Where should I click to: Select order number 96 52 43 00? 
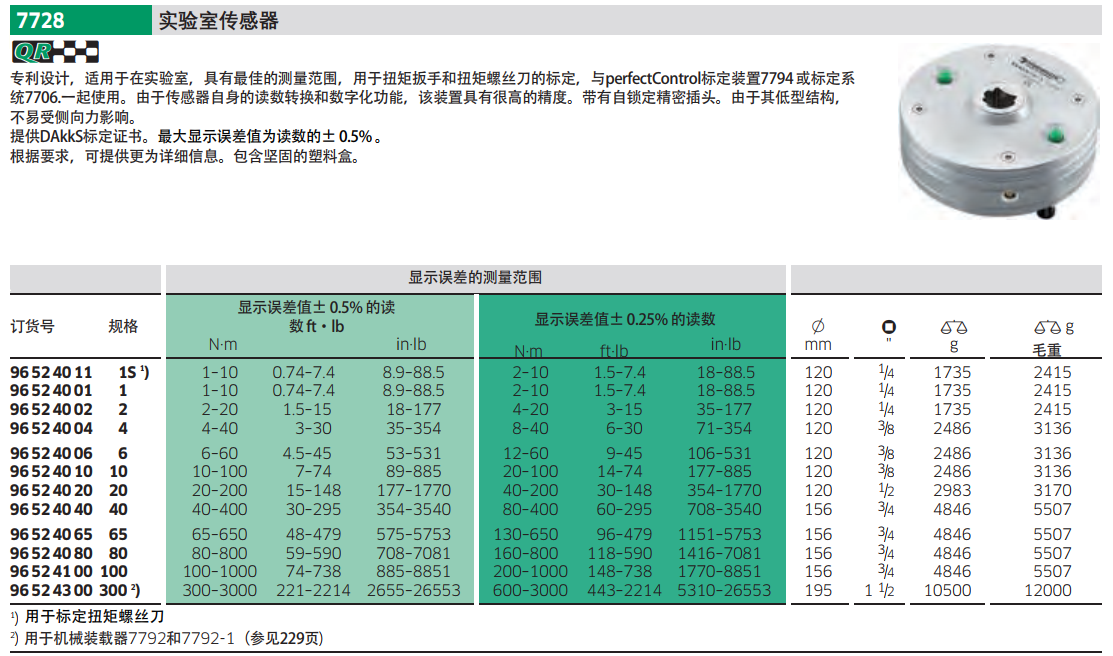[x=50, y=590]
